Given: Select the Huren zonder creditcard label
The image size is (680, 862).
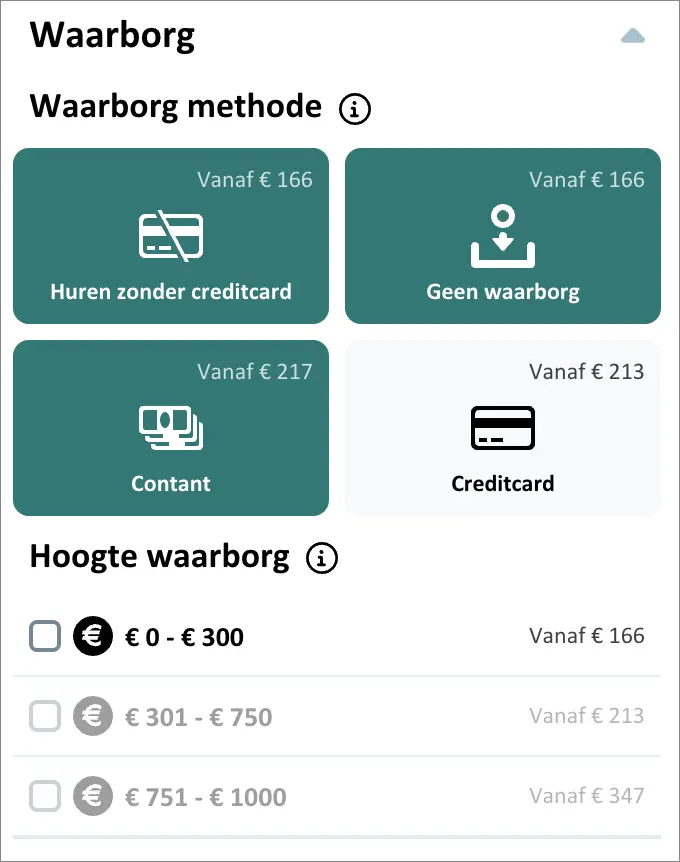Looking at the screenshot, I should pos(171,292).
